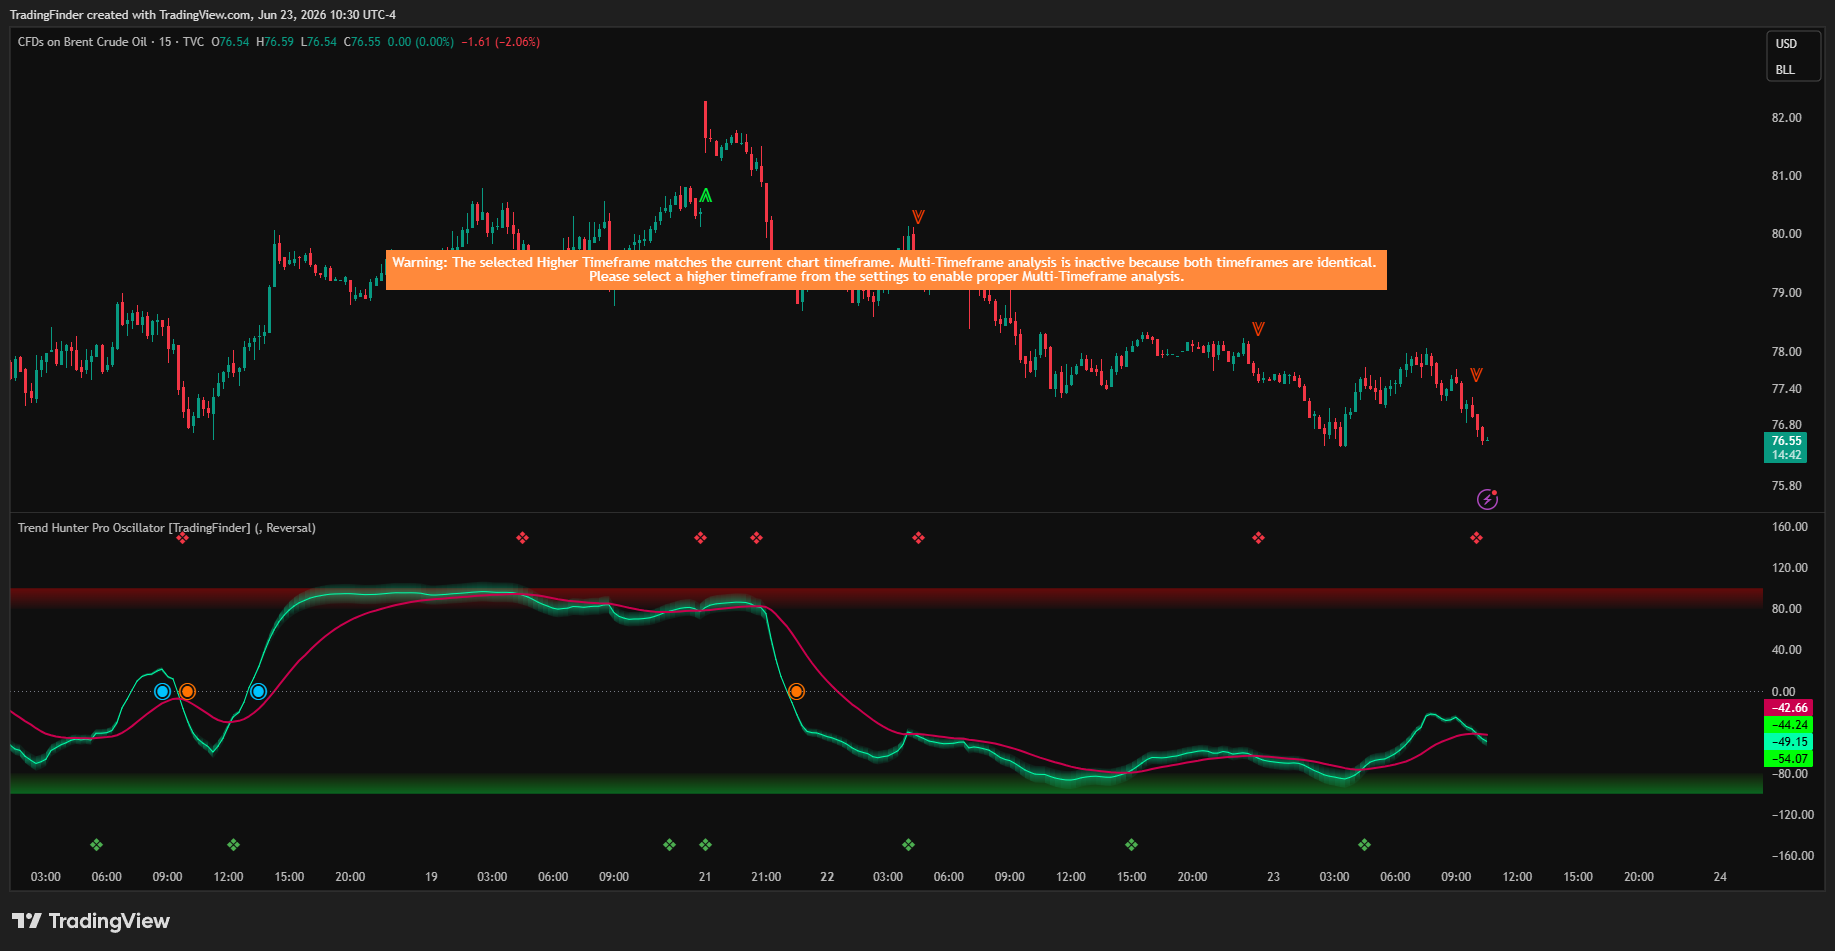
Task: Click the green current price label 76.55
Action: [x=1786, y=440]
